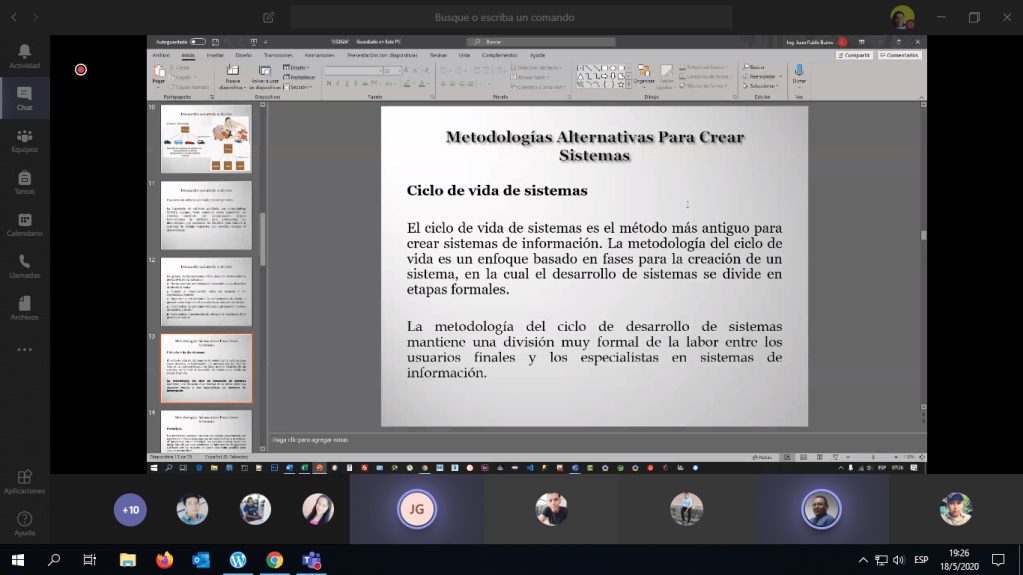Toggle the Autoguardado switch in PowerPoint
This screenshot has width=1023, height=575.
tap(198, 42)
